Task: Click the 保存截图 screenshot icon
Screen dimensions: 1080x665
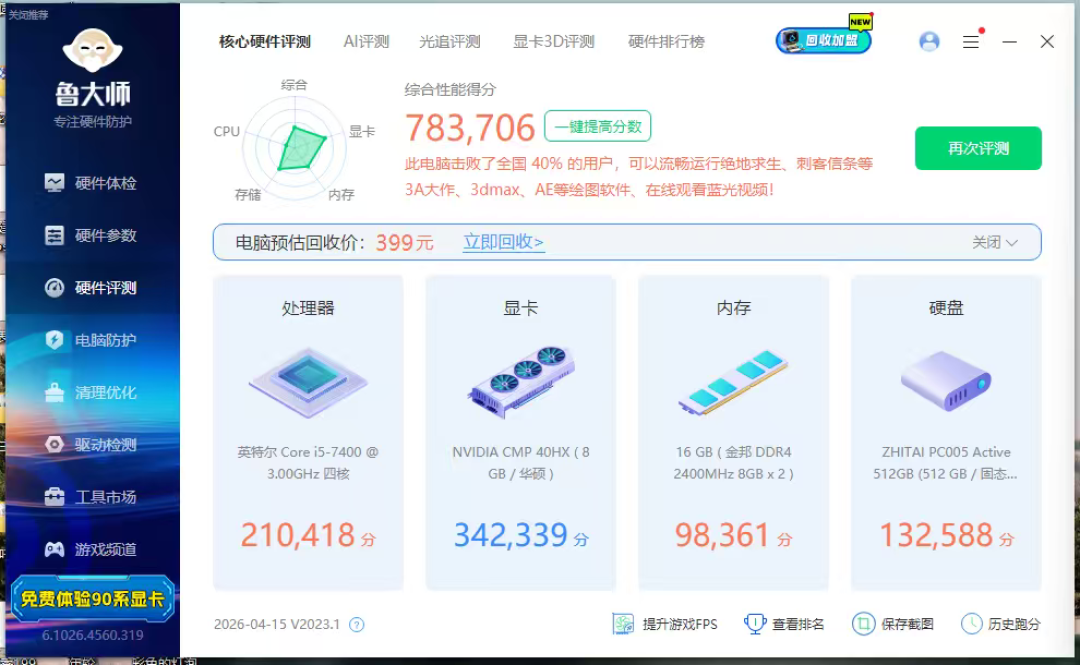Action: pyautogui.click(x=863, y=624)
